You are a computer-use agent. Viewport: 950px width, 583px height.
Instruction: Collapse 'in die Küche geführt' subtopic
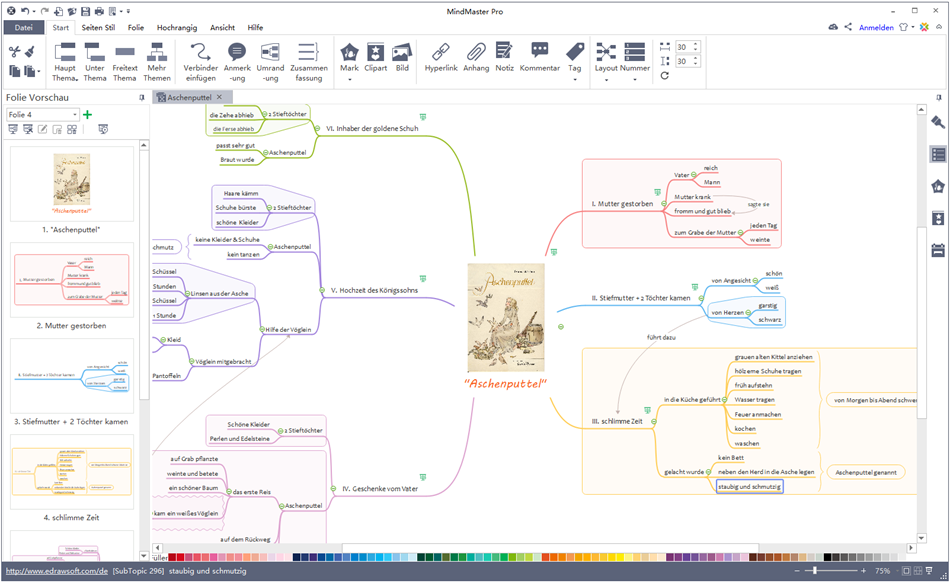click(x=724, y=399)
